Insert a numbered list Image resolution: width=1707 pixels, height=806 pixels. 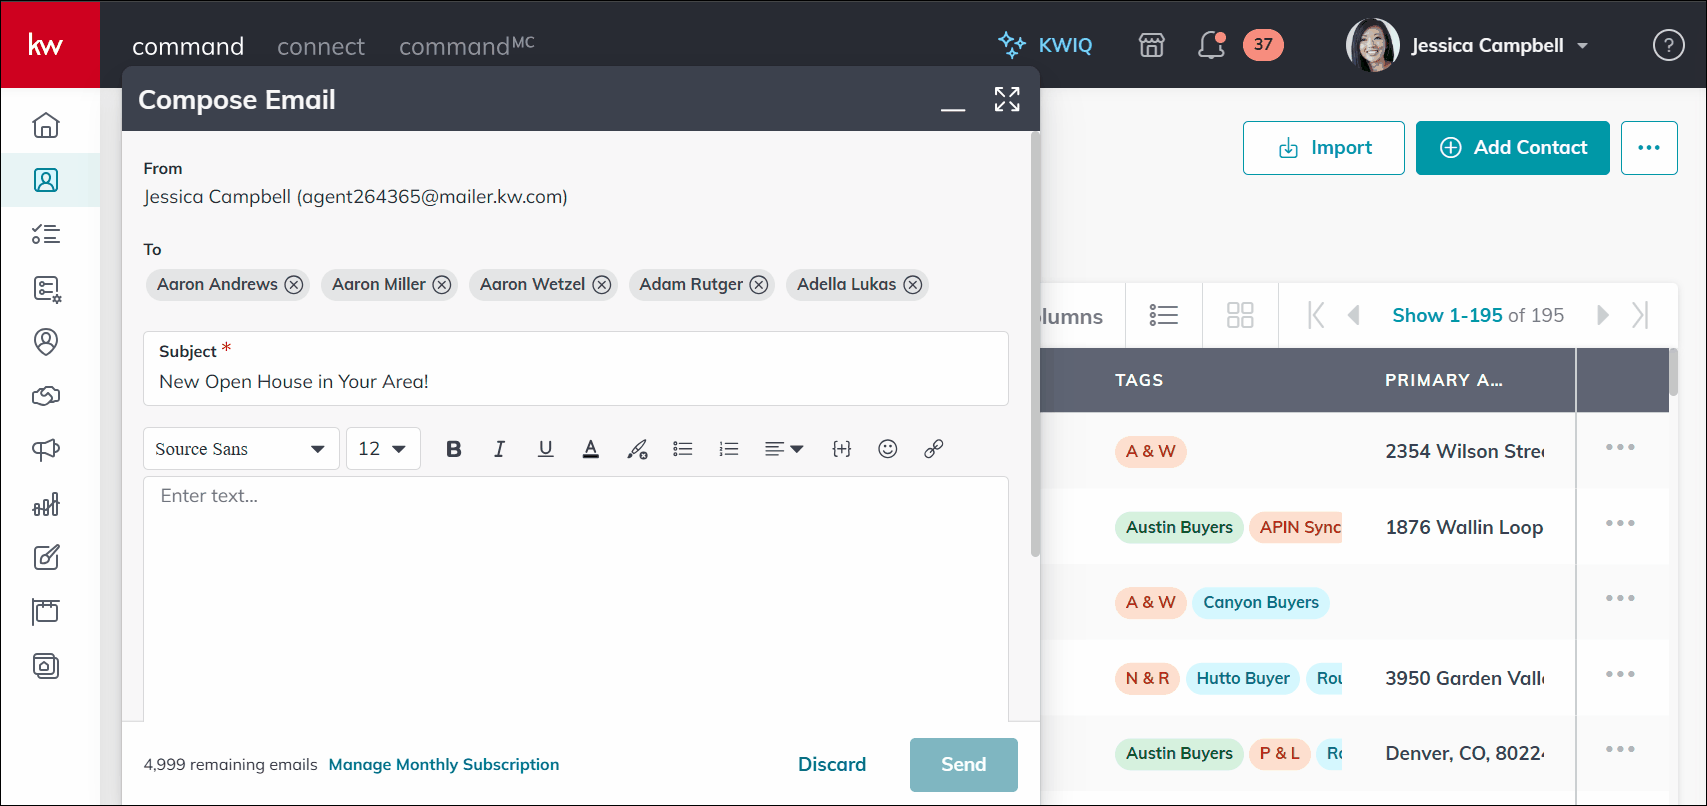point(729,449)
